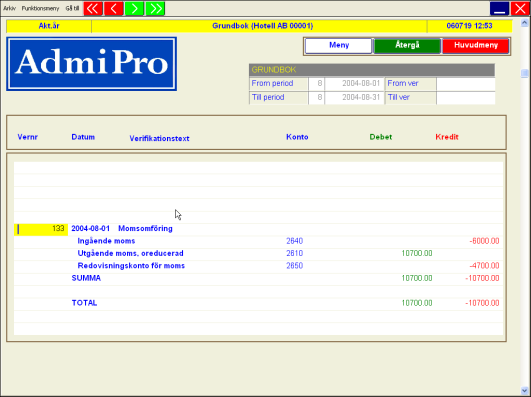Image resolution: width=531 pixels, height=397 pixels.
Task: Click the debit amount on Utgående moms row
Action: [417, 253]
